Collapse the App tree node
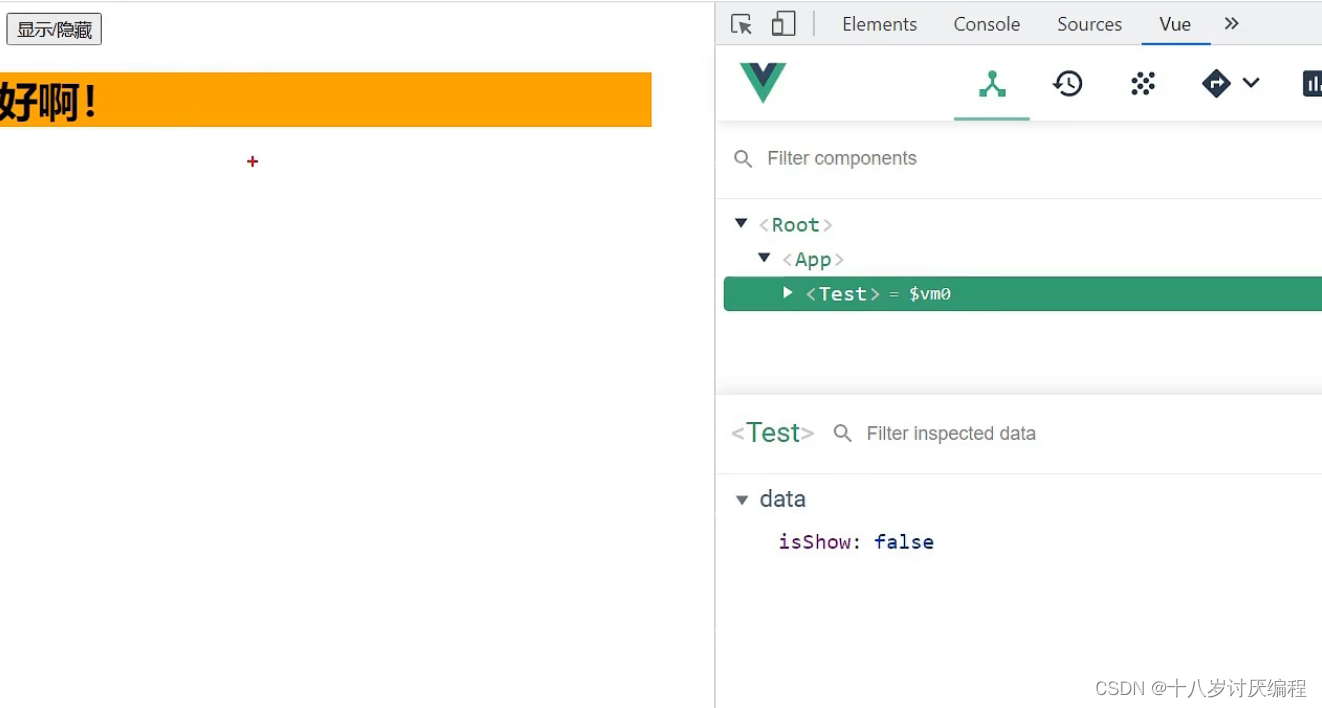The image size is (1322, 708). point(764,258)
